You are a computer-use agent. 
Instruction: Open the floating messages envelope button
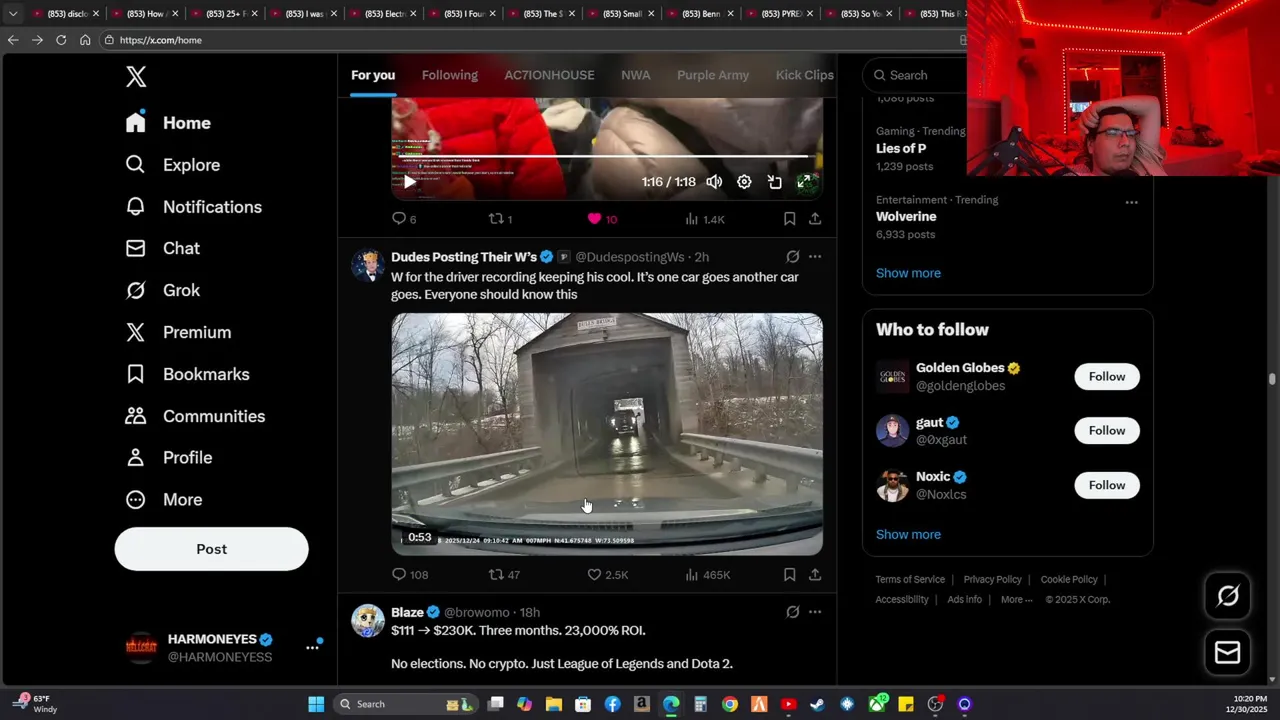point(1228,652)
